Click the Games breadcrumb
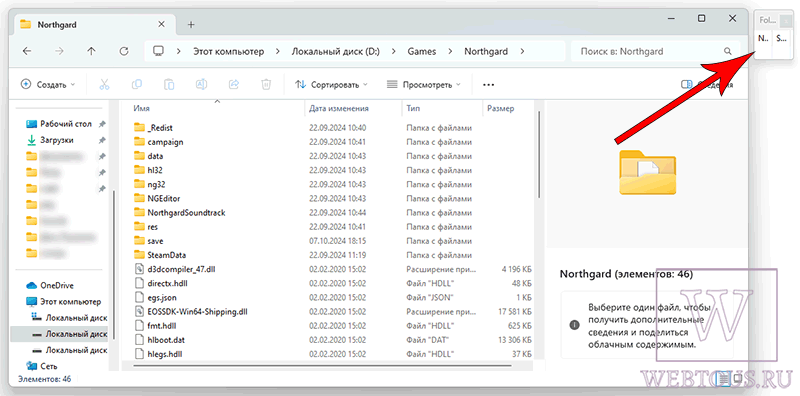 [x=421, y=51]
